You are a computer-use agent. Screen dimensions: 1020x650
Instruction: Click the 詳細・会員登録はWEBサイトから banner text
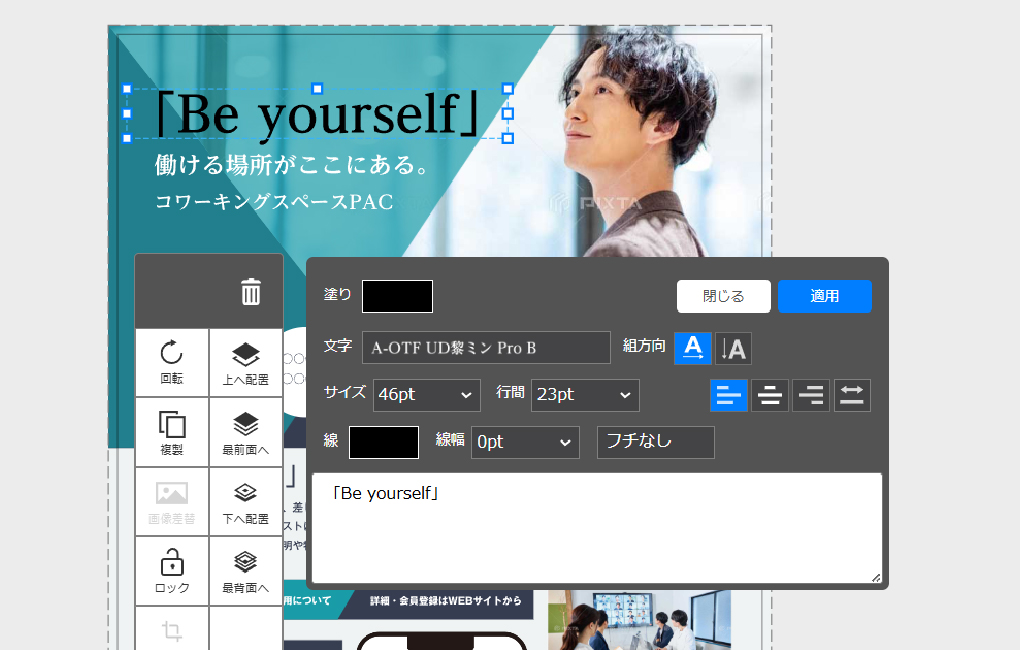[446, 601]
